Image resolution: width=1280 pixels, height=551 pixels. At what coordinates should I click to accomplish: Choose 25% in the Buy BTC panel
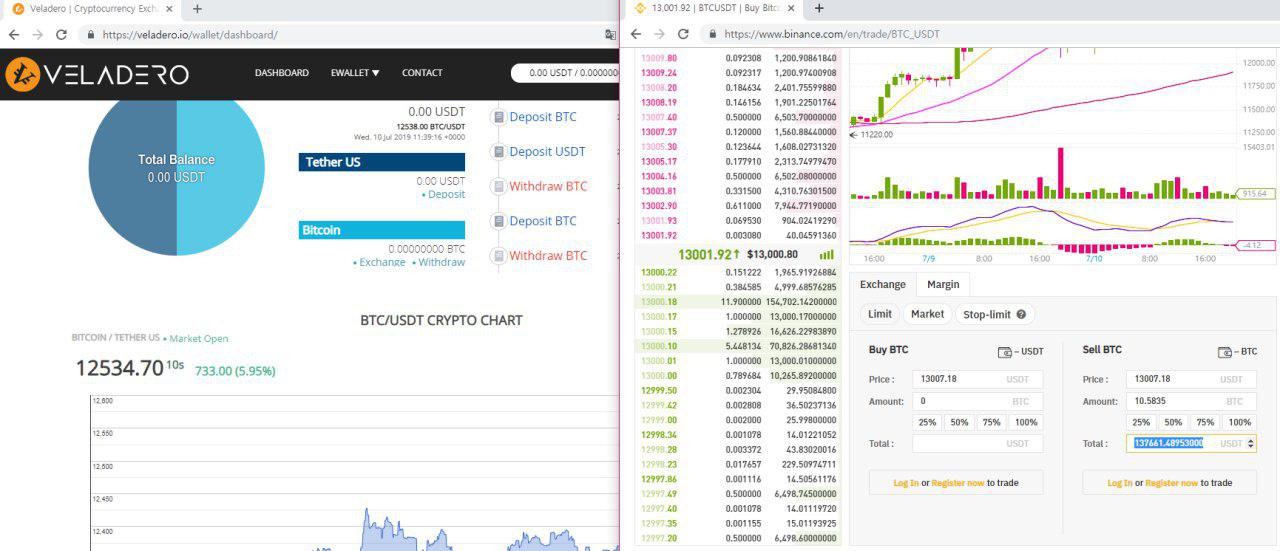927,422
